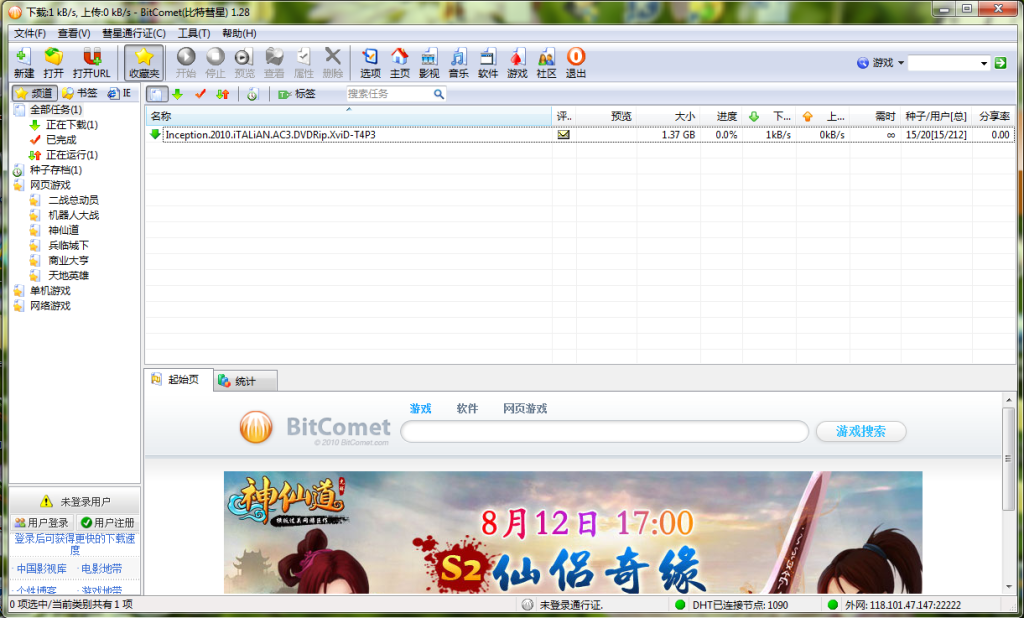Click the 用户登录 (User login) button

click(42, 523)
